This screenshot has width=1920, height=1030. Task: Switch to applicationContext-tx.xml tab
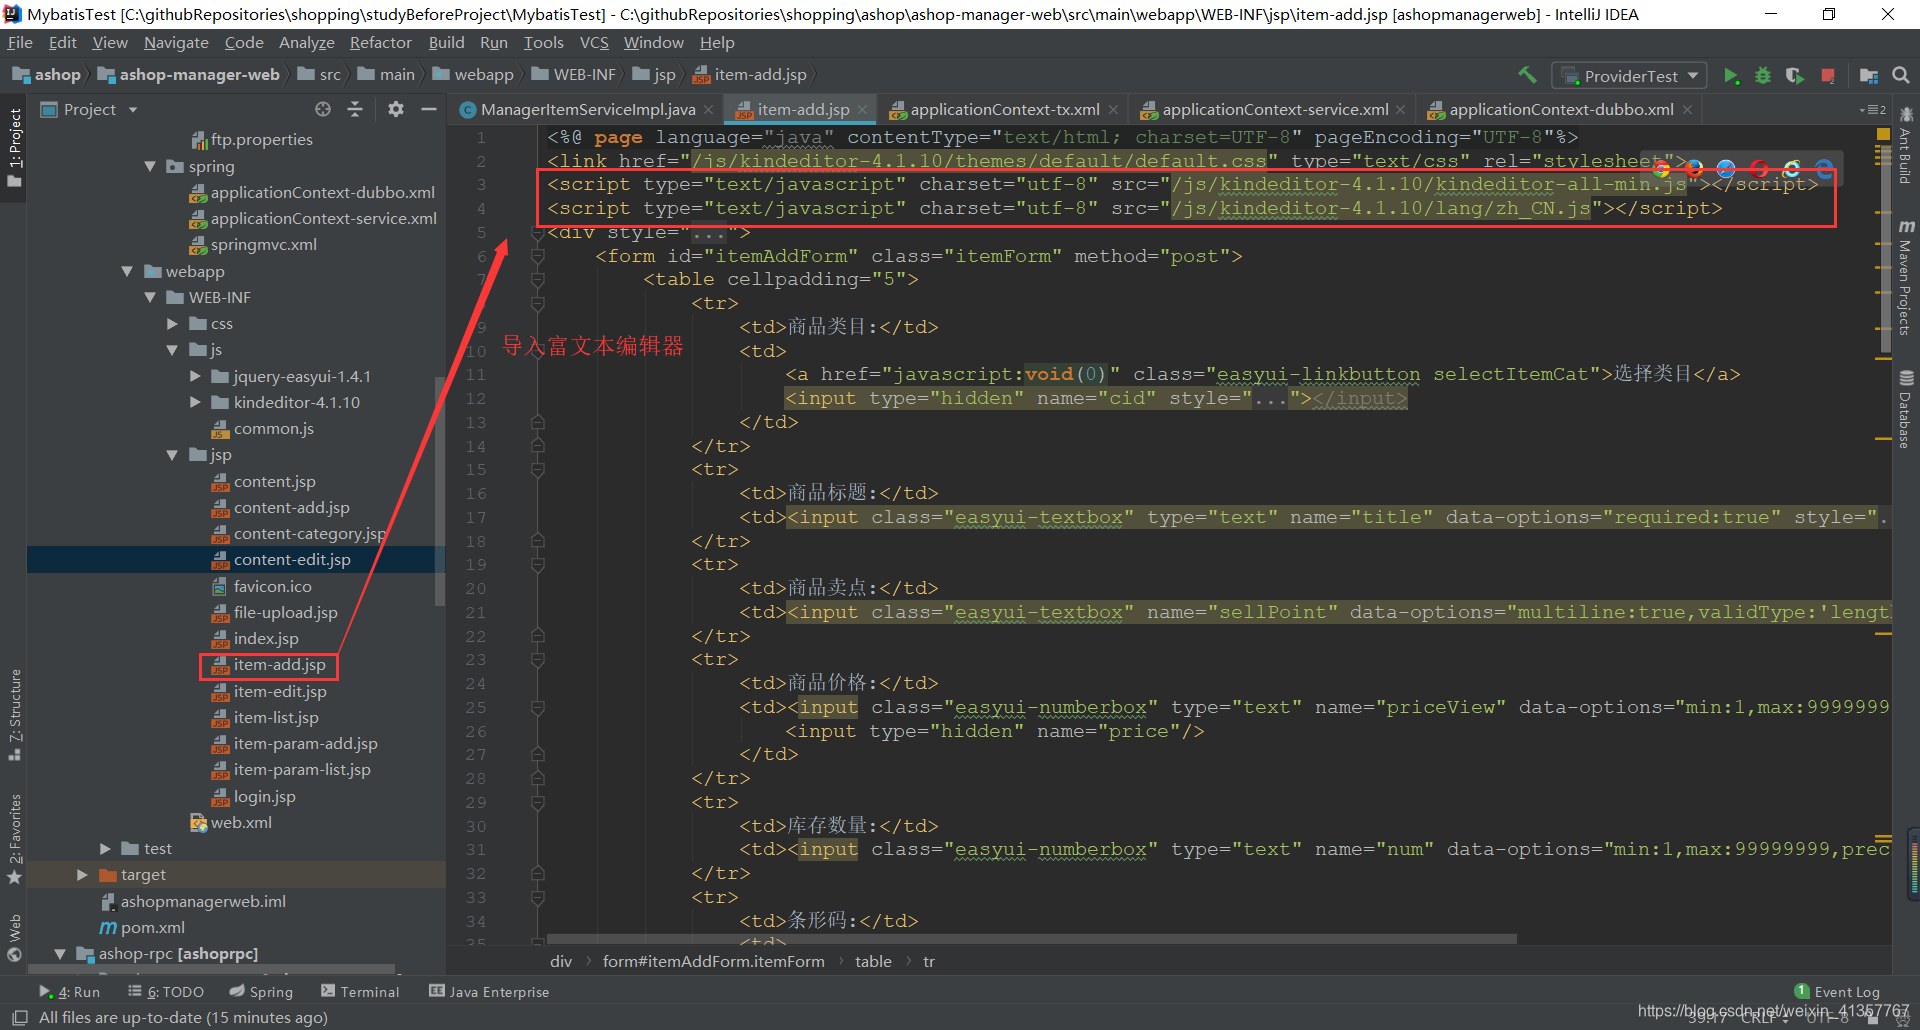tap(1004, 110)
